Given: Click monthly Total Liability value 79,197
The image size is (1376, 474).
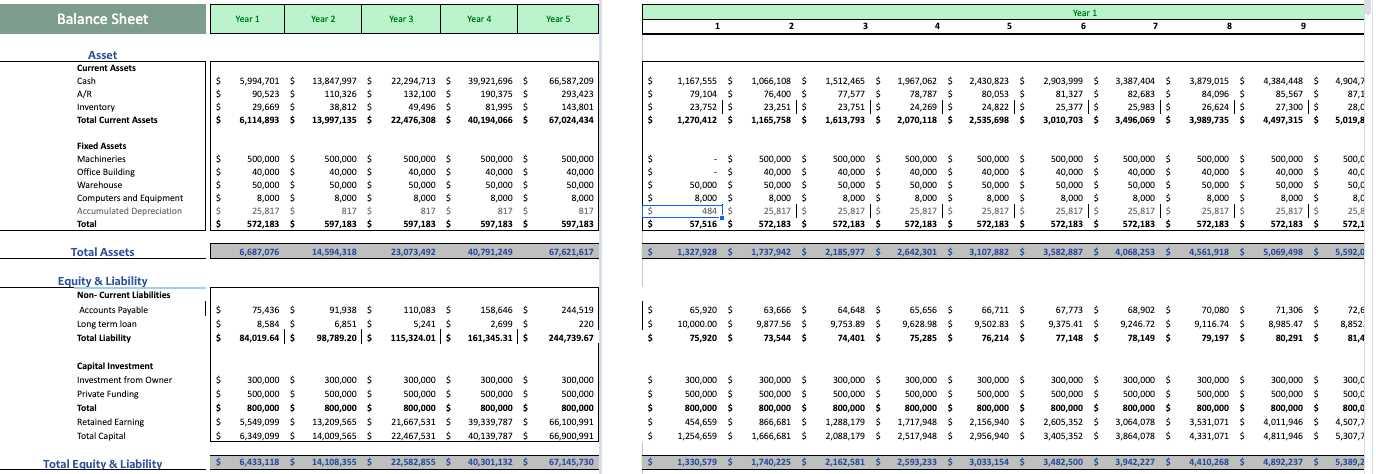Looking at the screenshot, I should [x=1222, y=338].
